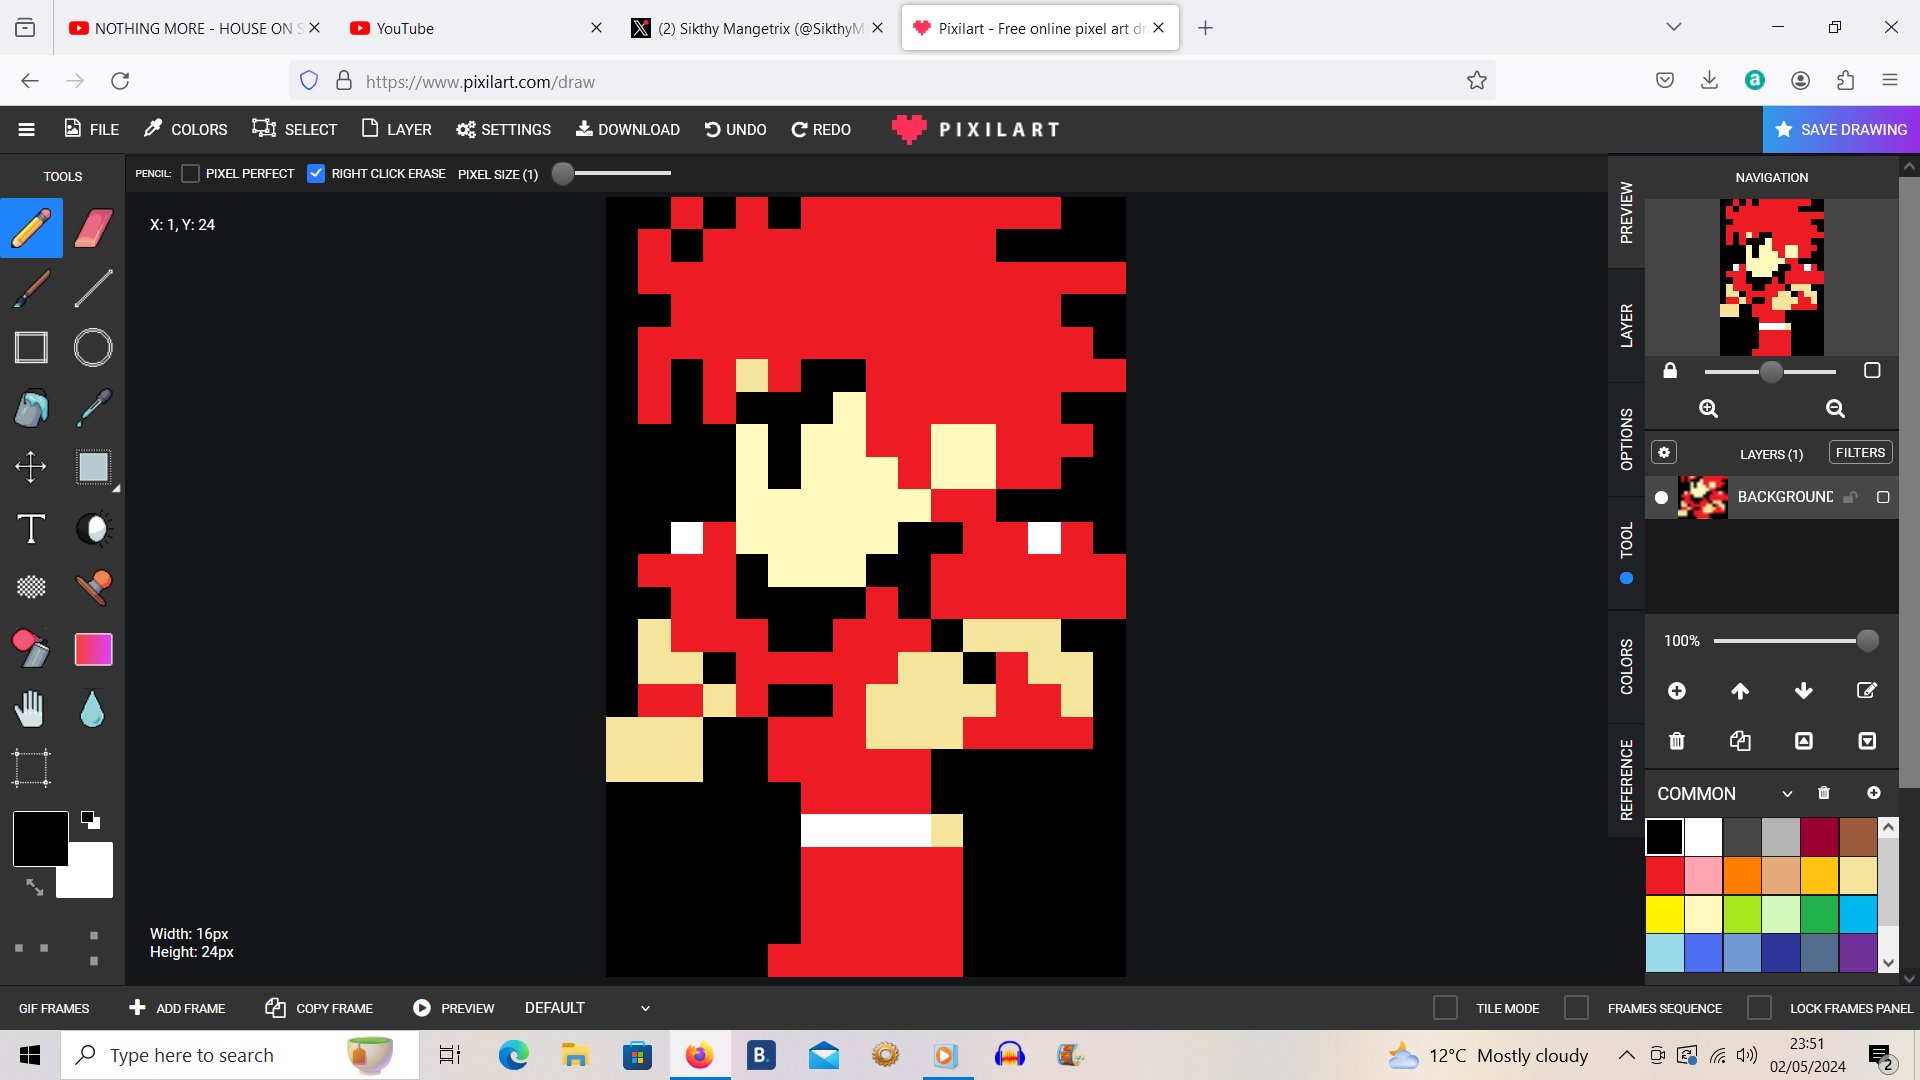Select the Hand pan tool
Screen dimensions: 1920x1080
[x=31, y=709]
